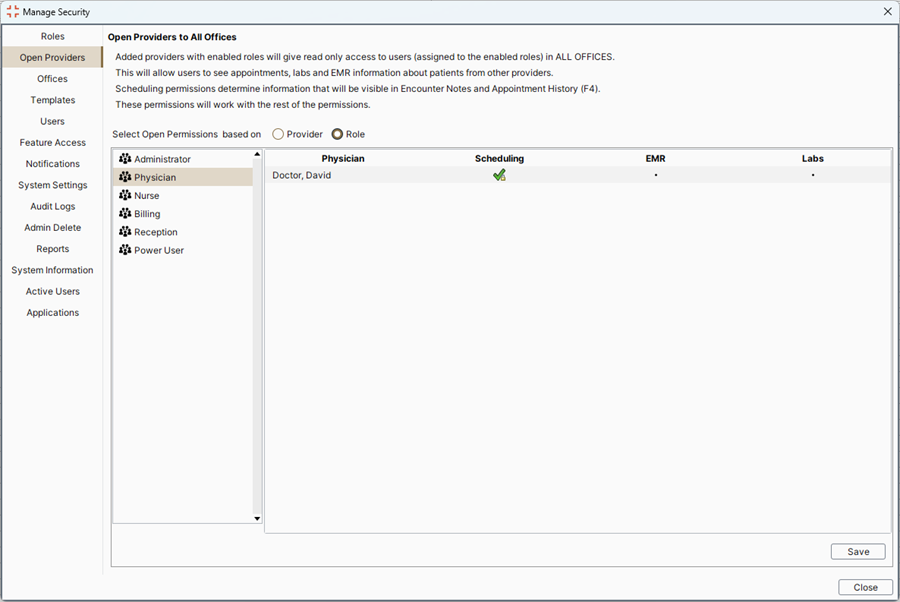The image size is (900, 602).
Task: Click the Administrator role group icon
Action: pos(125,159)
